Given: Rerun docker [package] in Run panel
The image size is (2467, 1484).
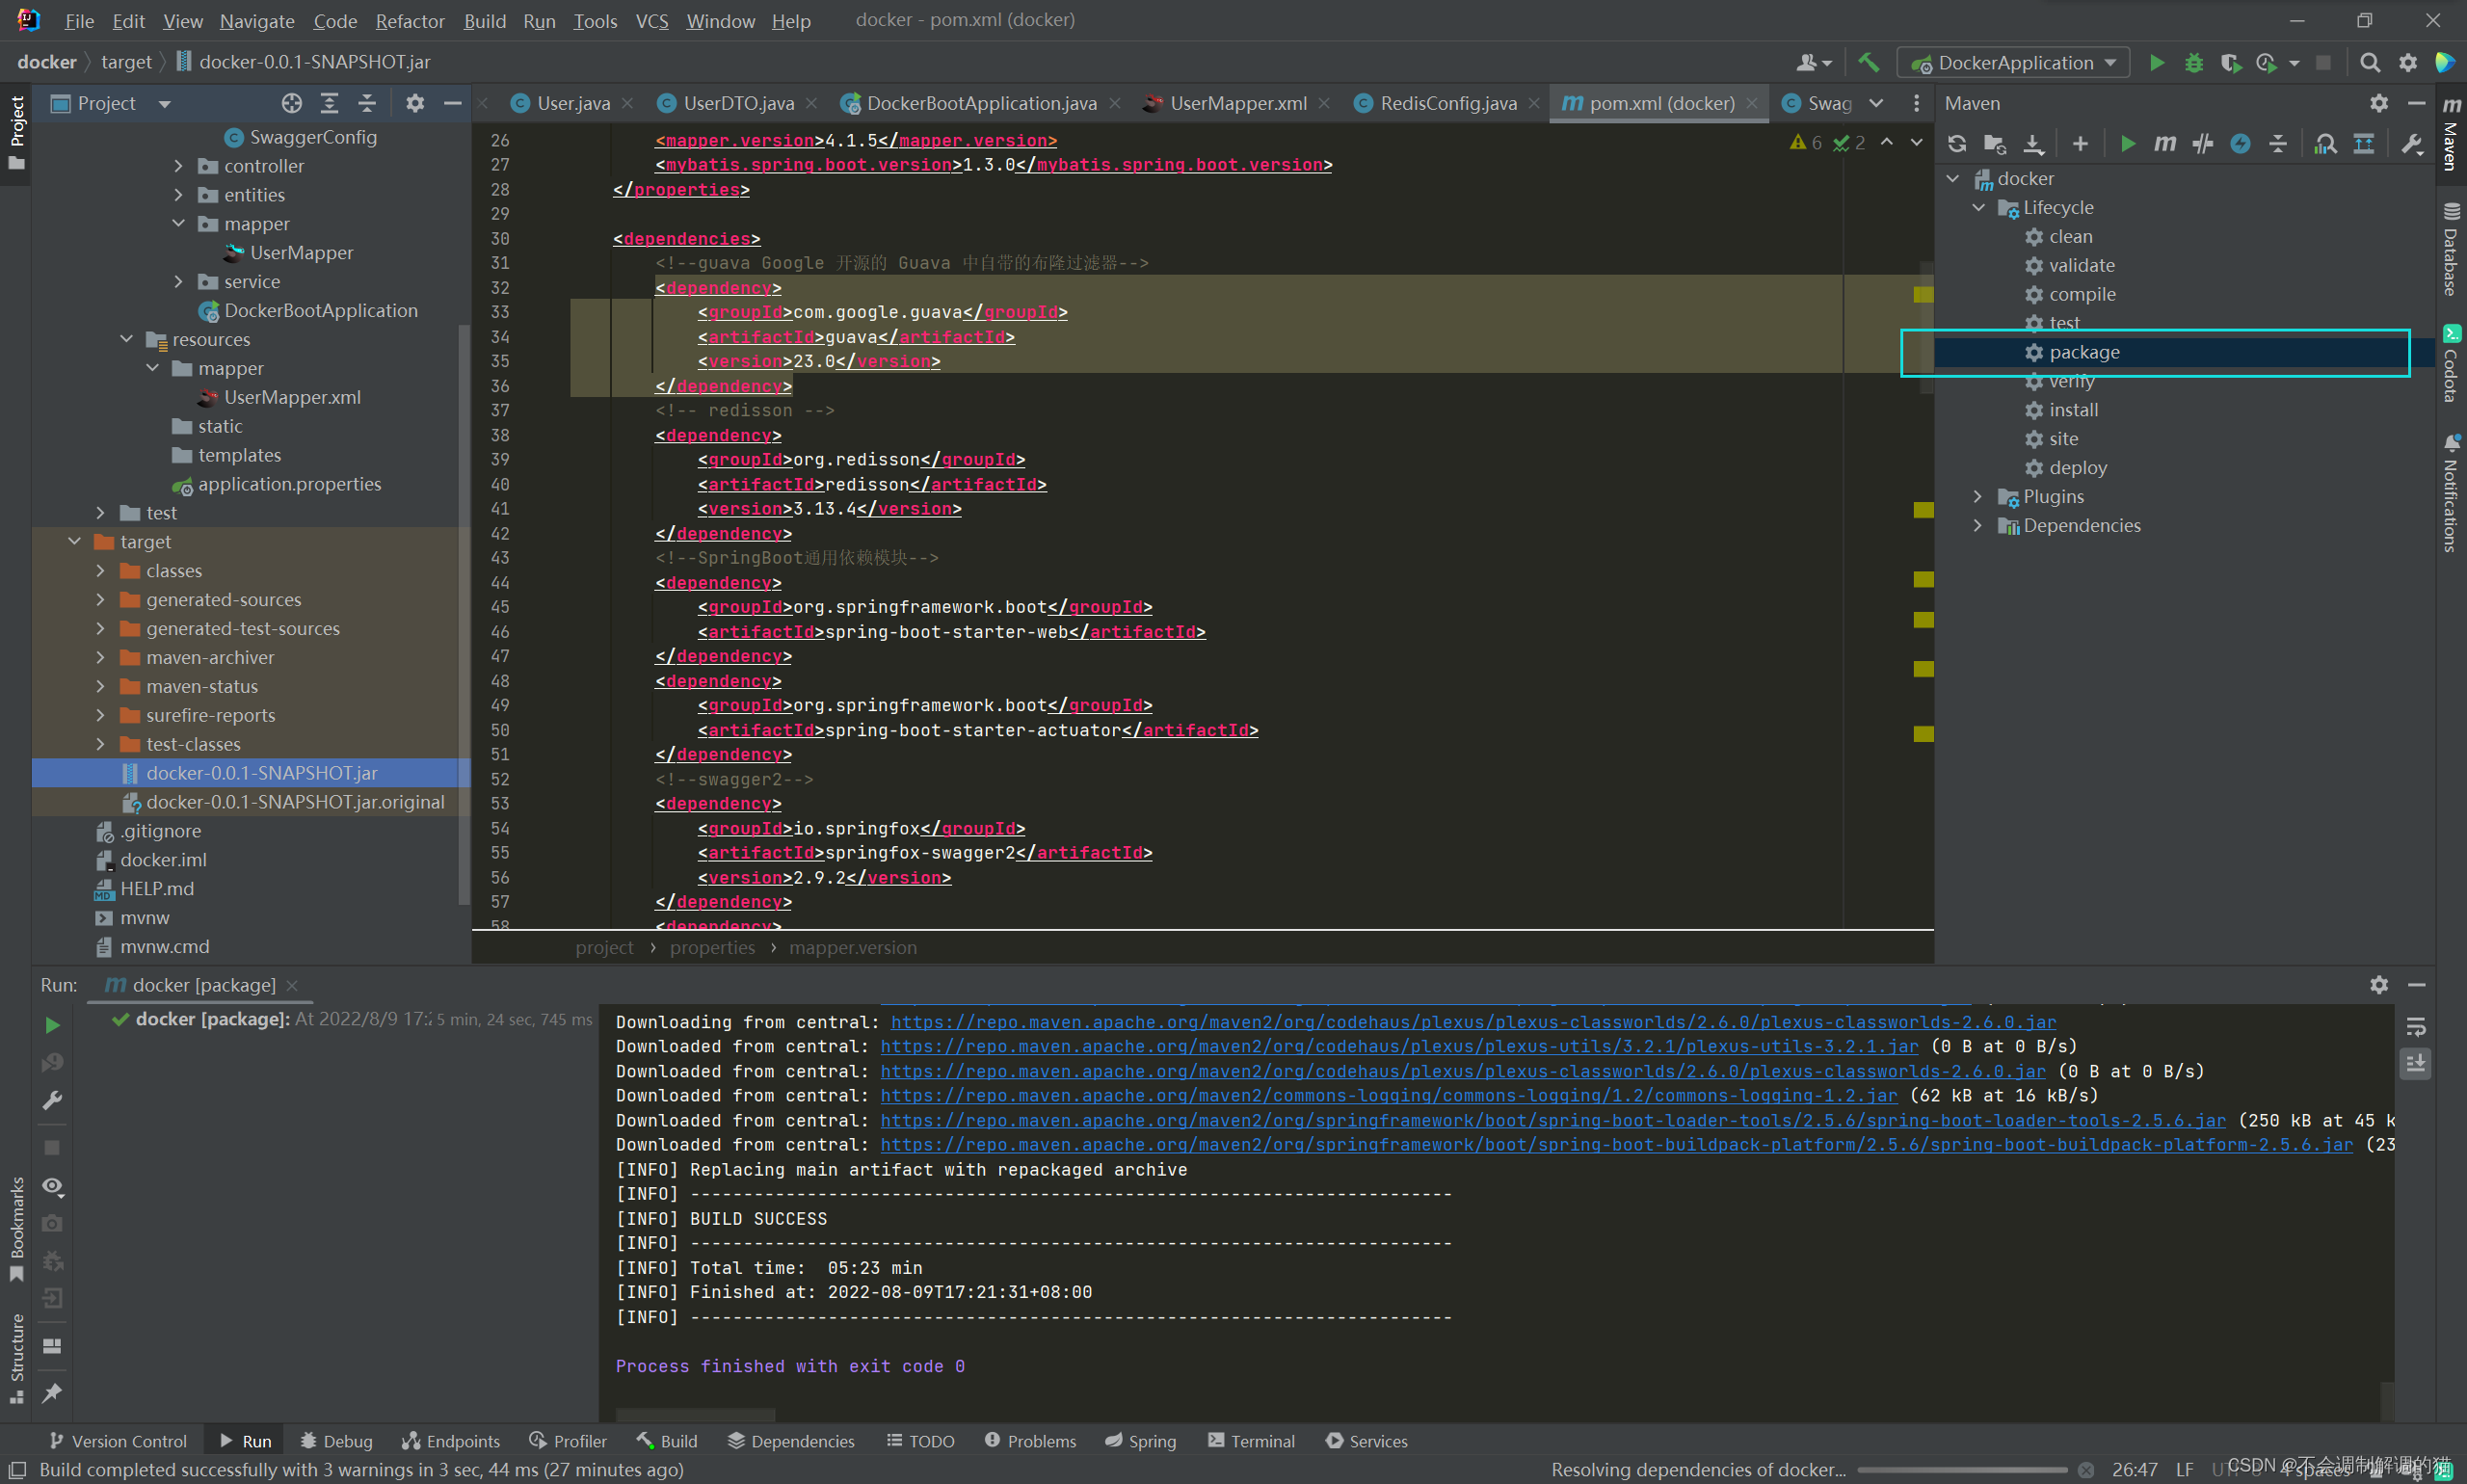Looking at the screenshot, I should point(53,1025).
